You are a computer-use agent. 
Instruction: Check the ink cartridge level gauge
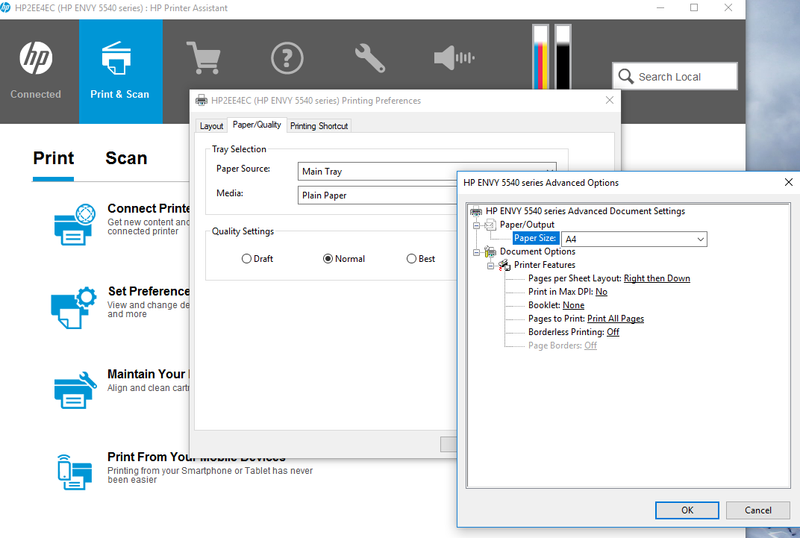tap(551, 60)
